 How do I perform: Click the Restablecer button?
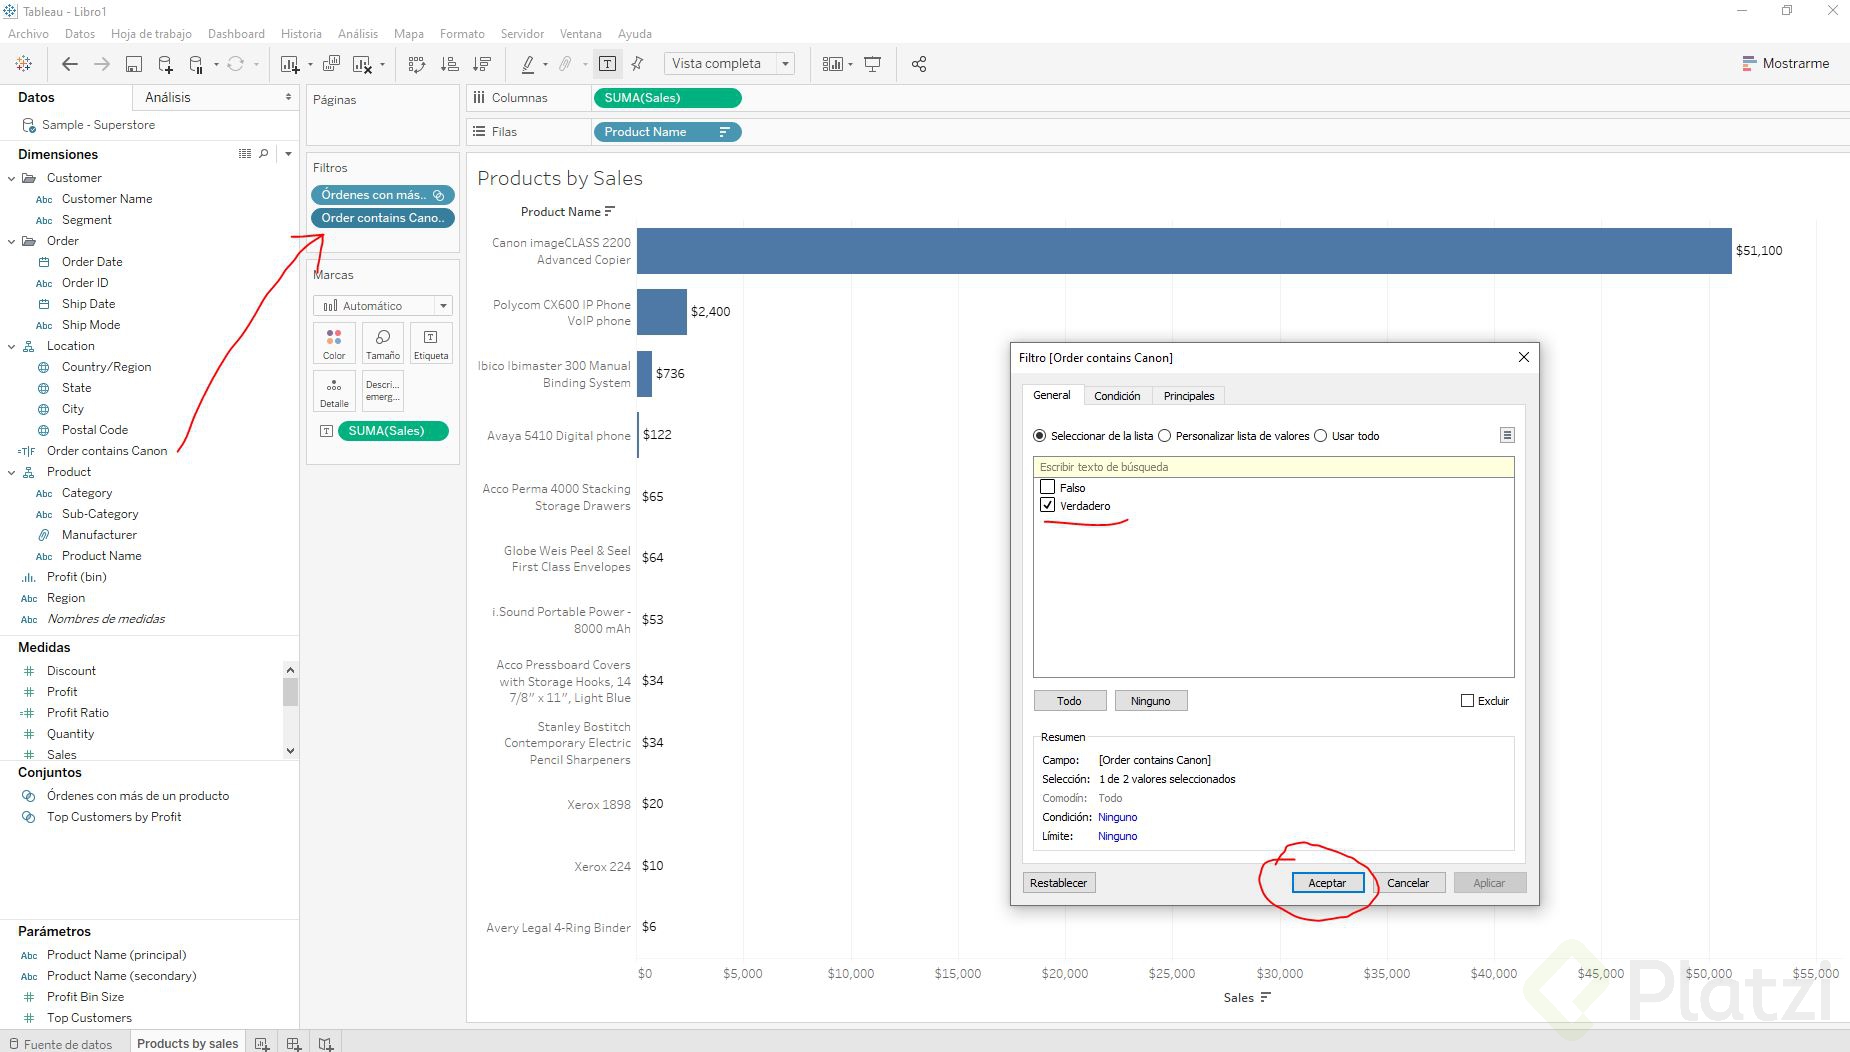(1059, 883)
